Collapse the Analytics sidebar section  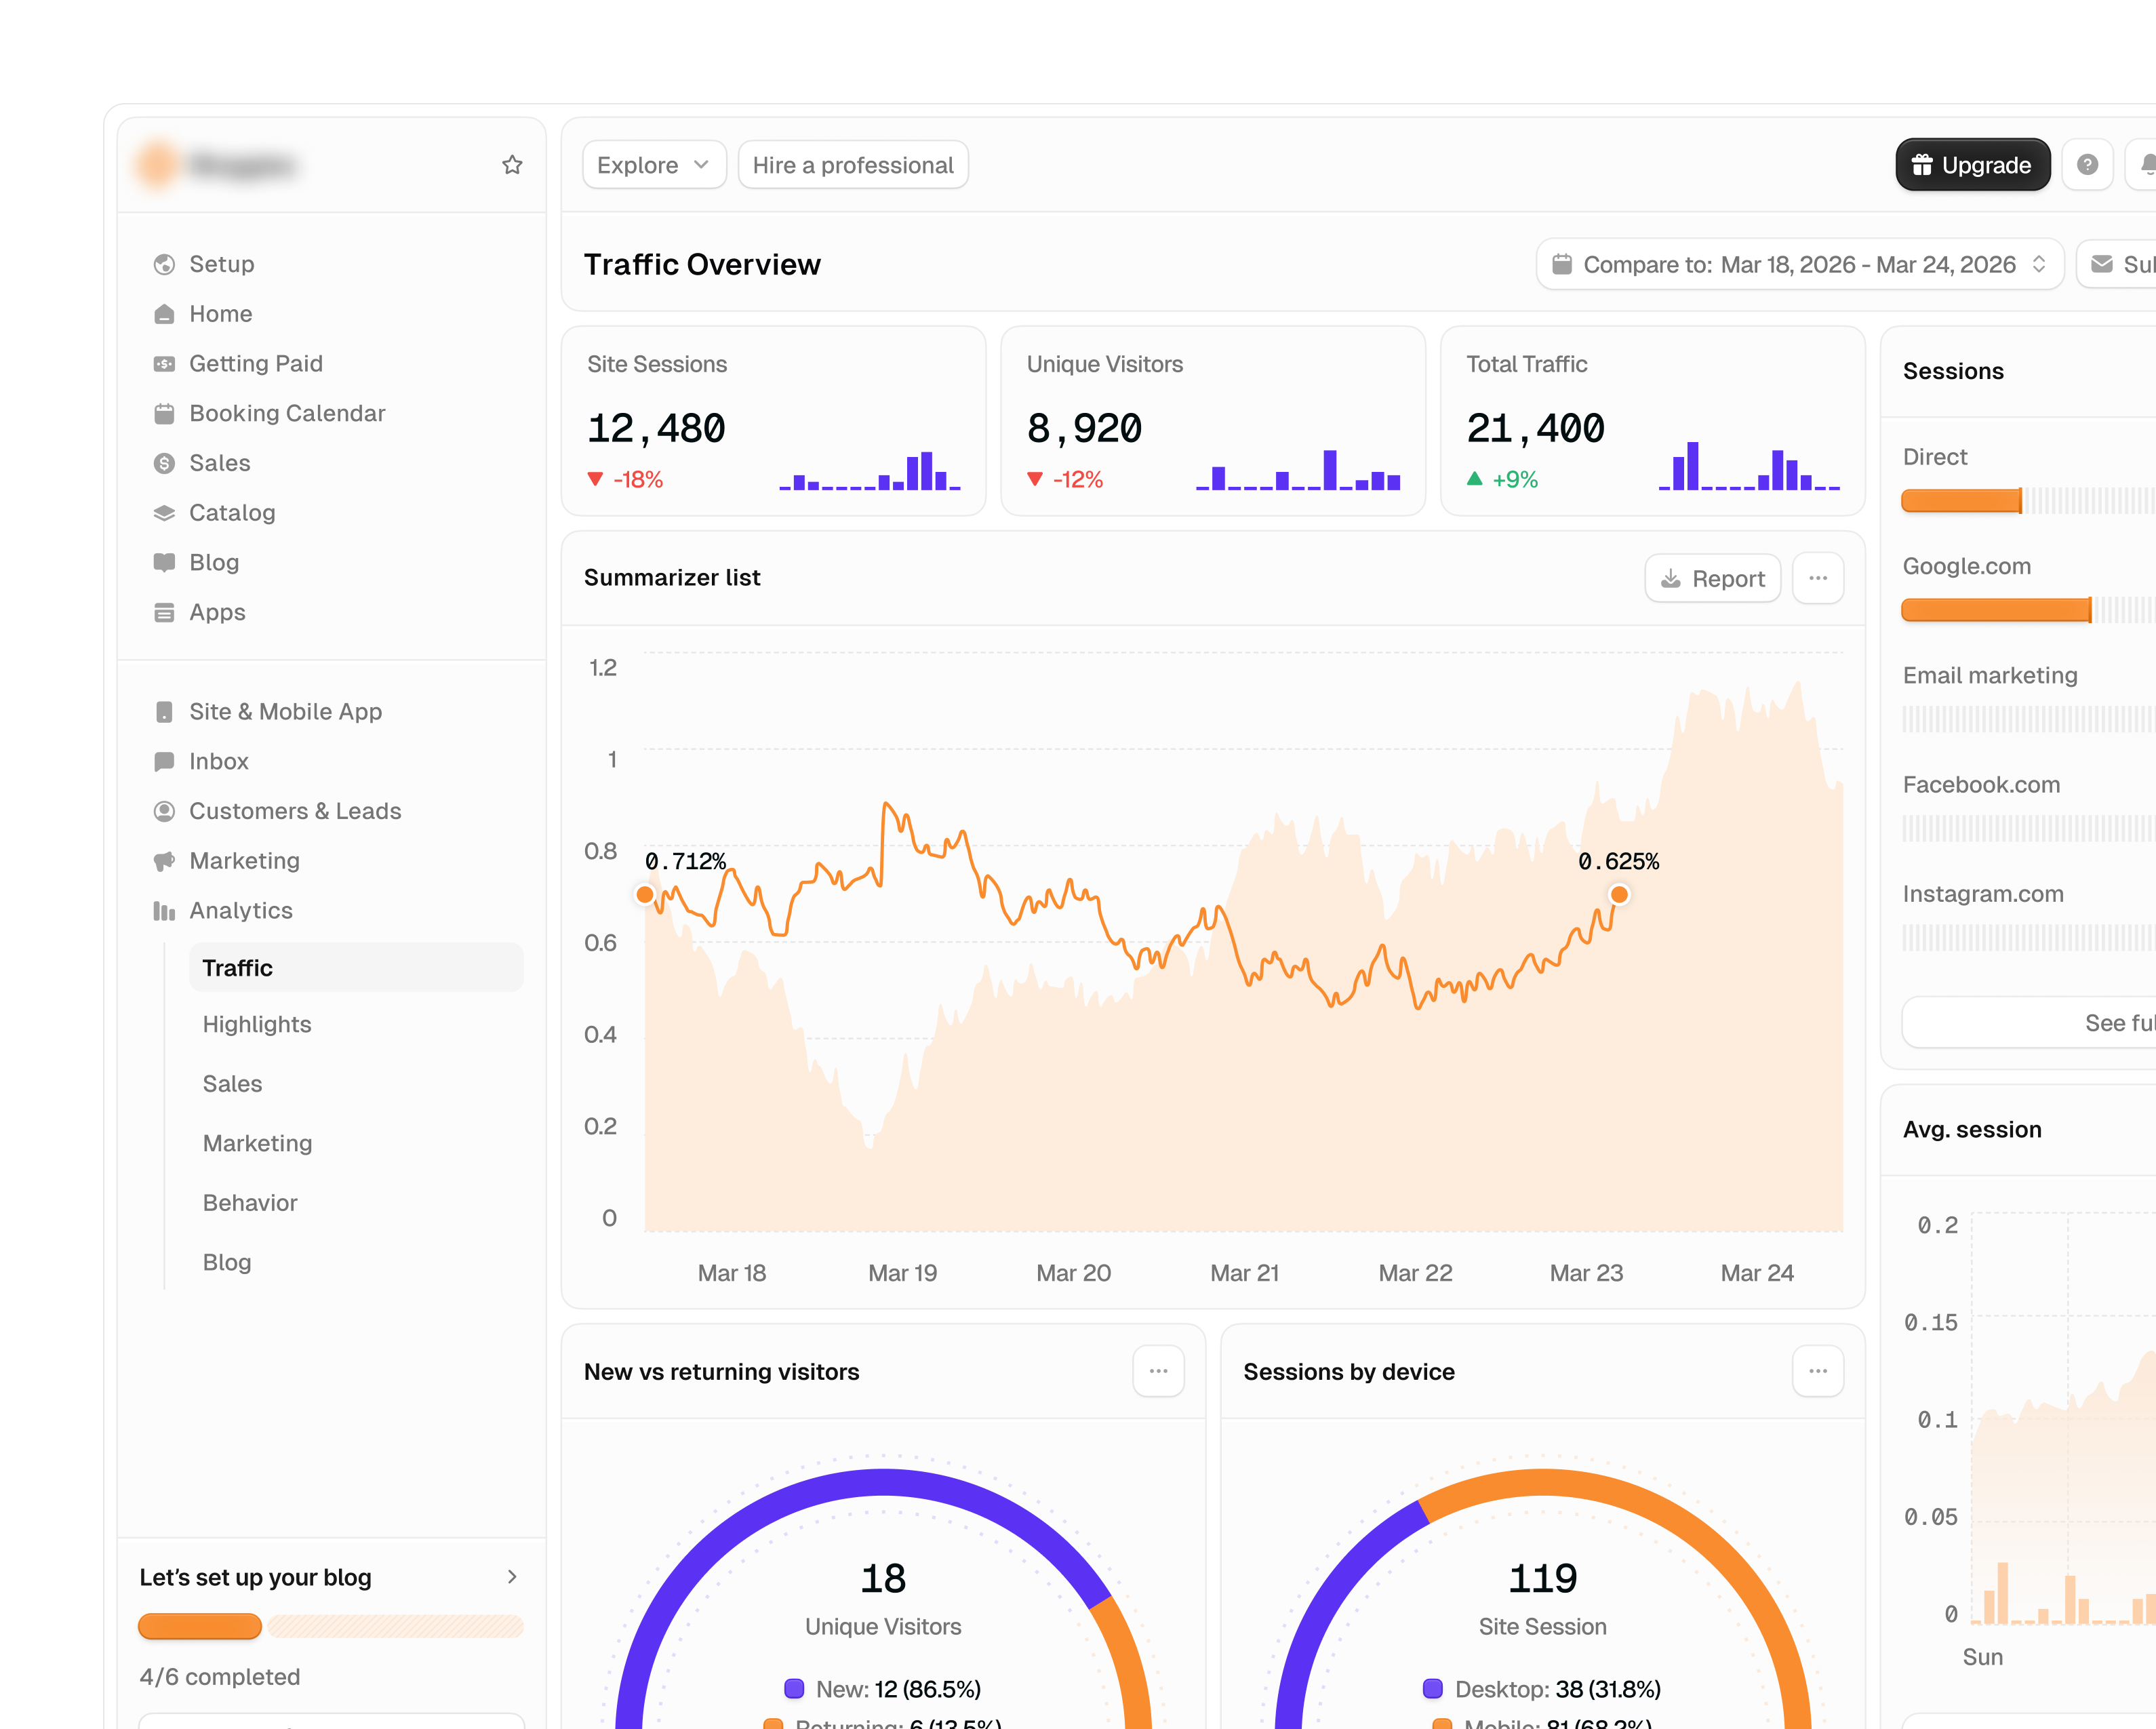(x=240, y=911)
